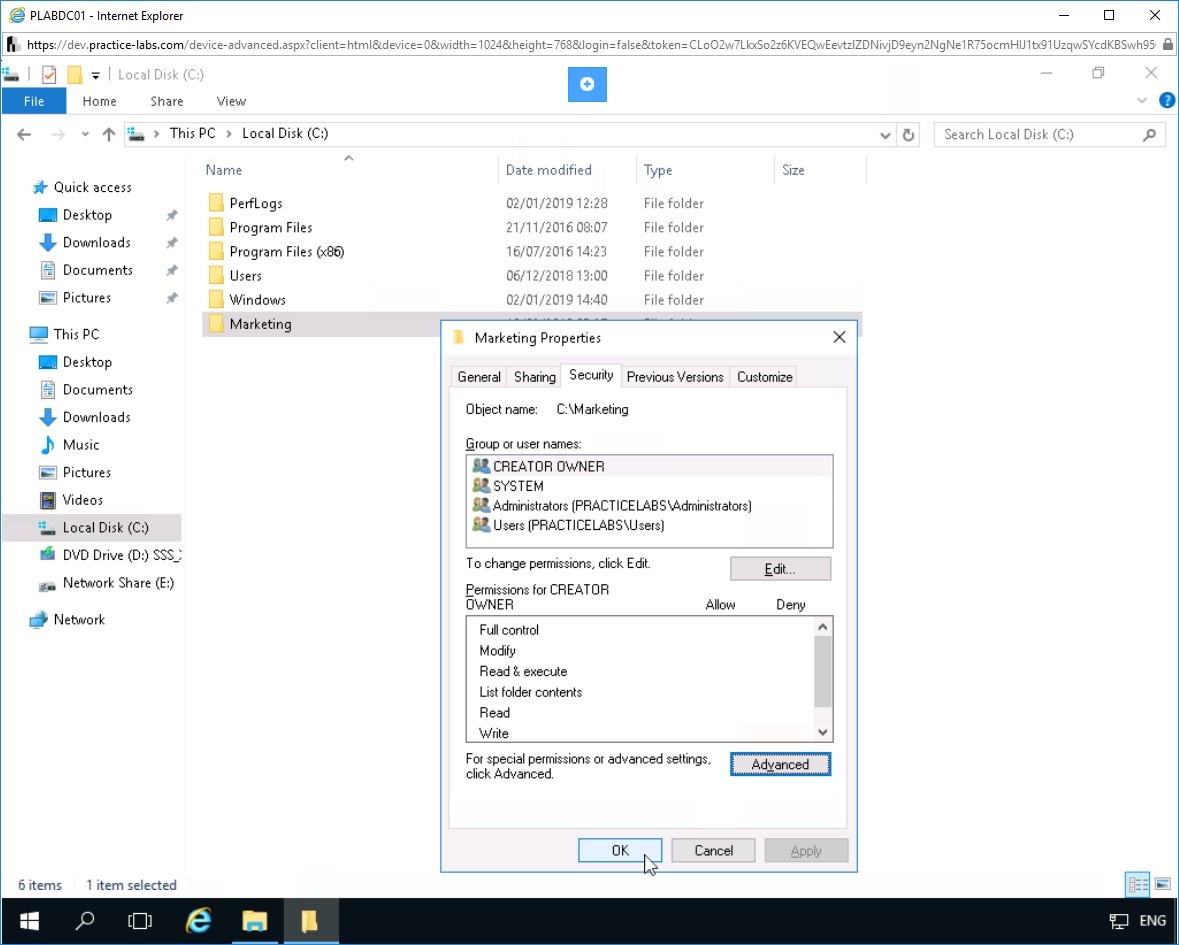Open the Recent locations dropdown arrow
1179x945 pixels.
[x=85, y=135]
